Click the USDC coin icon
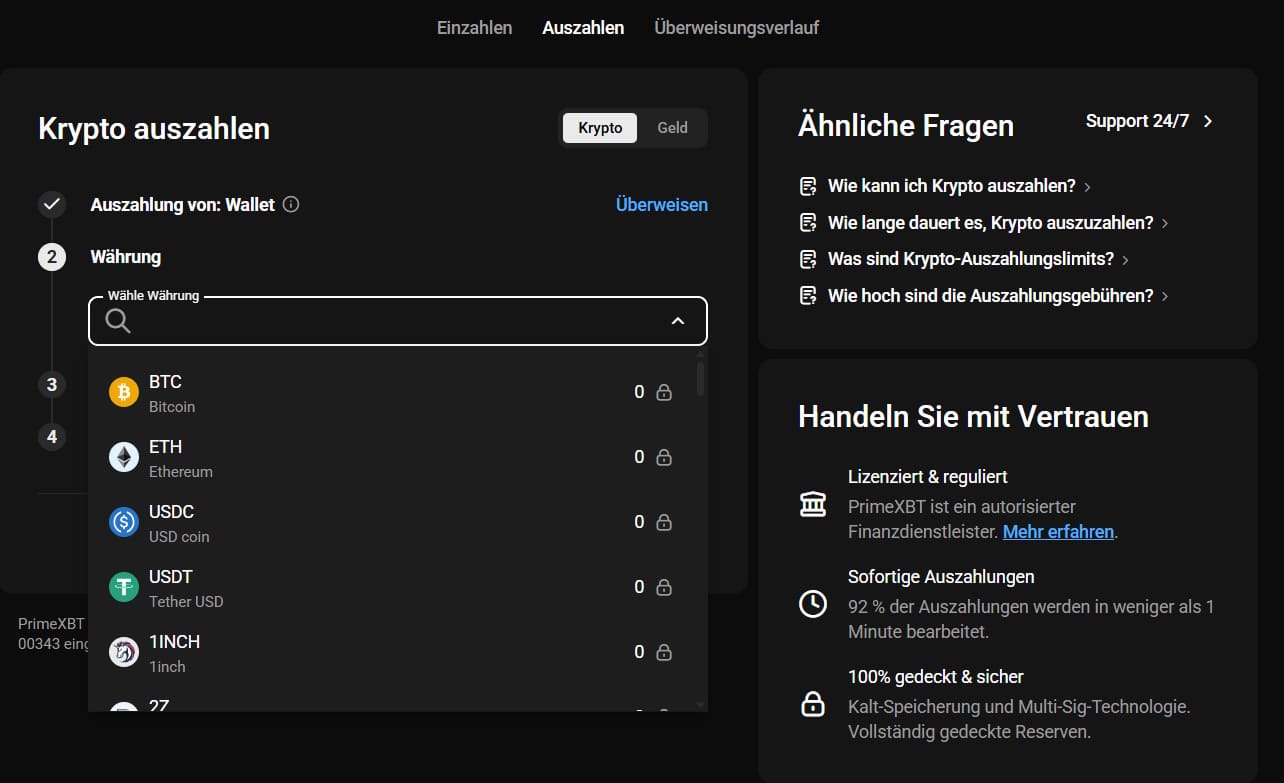This screenshot has height=783, width=1284. 124,523
